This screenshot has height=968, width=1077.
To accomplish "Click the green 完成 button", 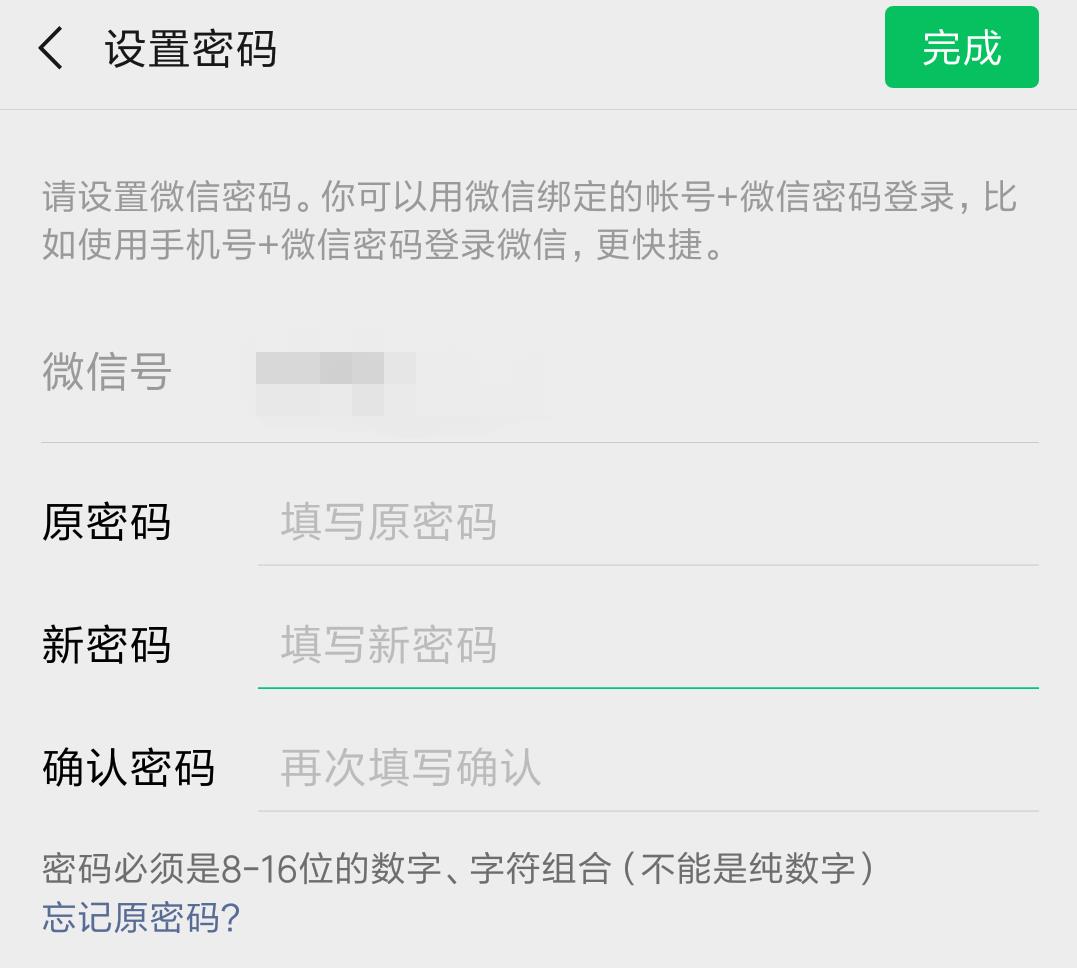I will click(961, 47).
